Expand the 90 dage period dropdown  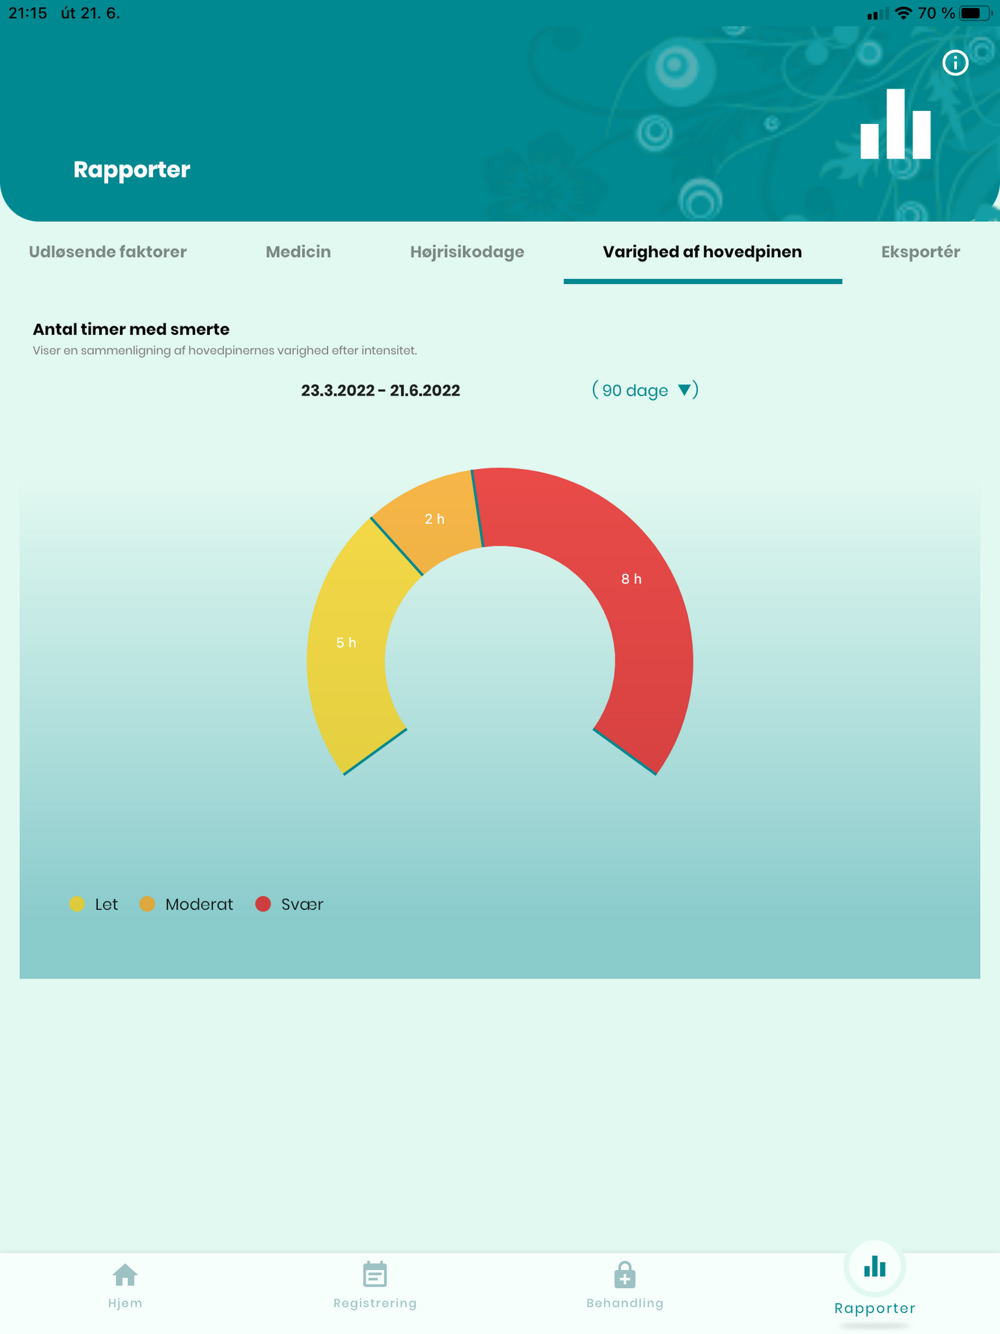[645, 390]
